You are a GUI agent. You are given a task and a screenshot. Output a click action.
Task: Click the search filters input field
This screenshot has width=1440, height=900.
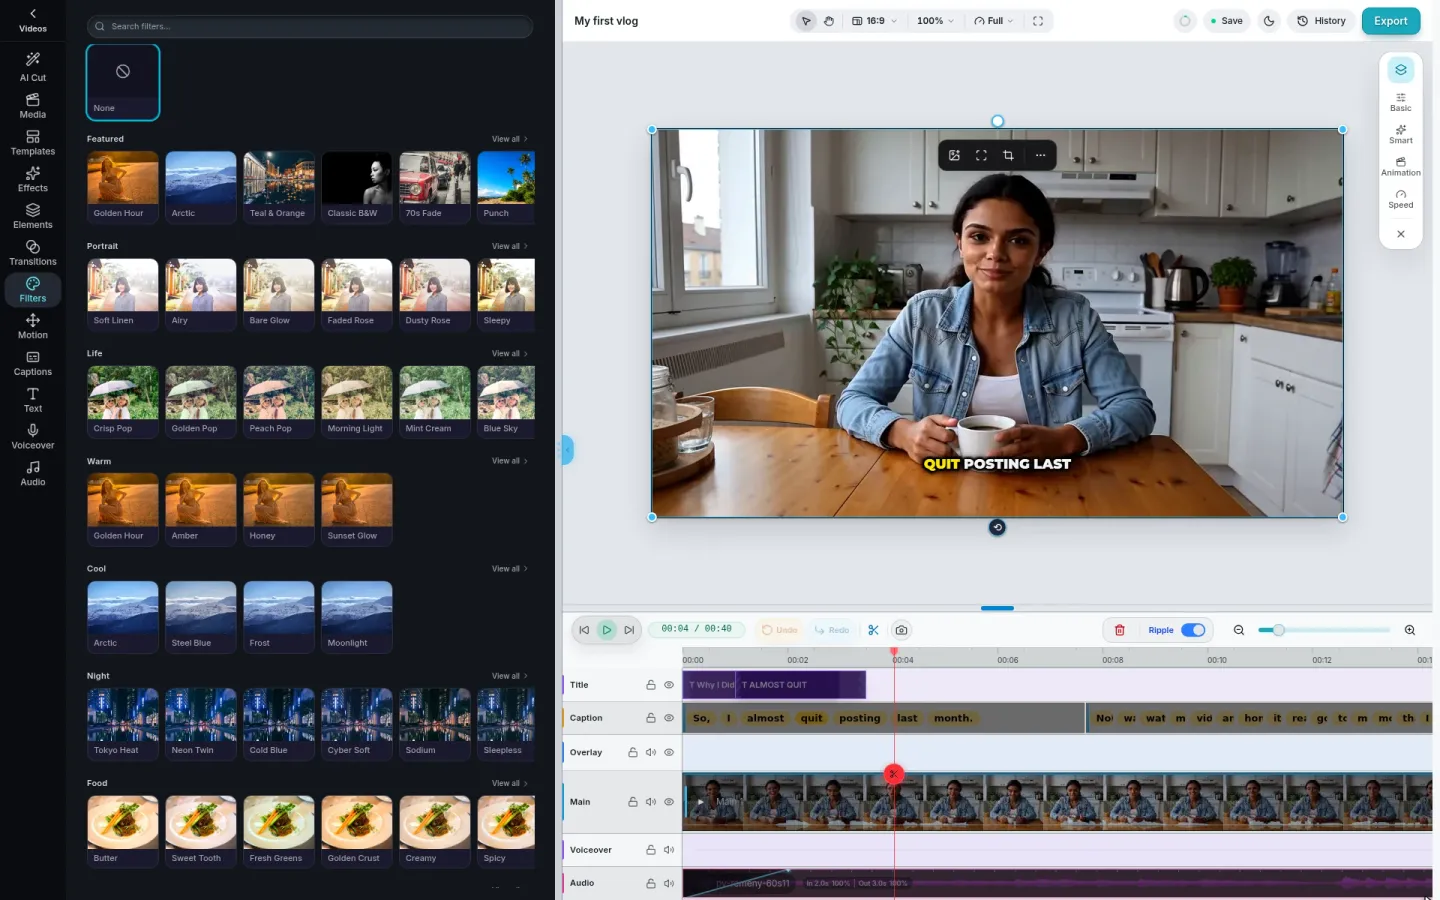pyautogui.click(x=310, y=26)
